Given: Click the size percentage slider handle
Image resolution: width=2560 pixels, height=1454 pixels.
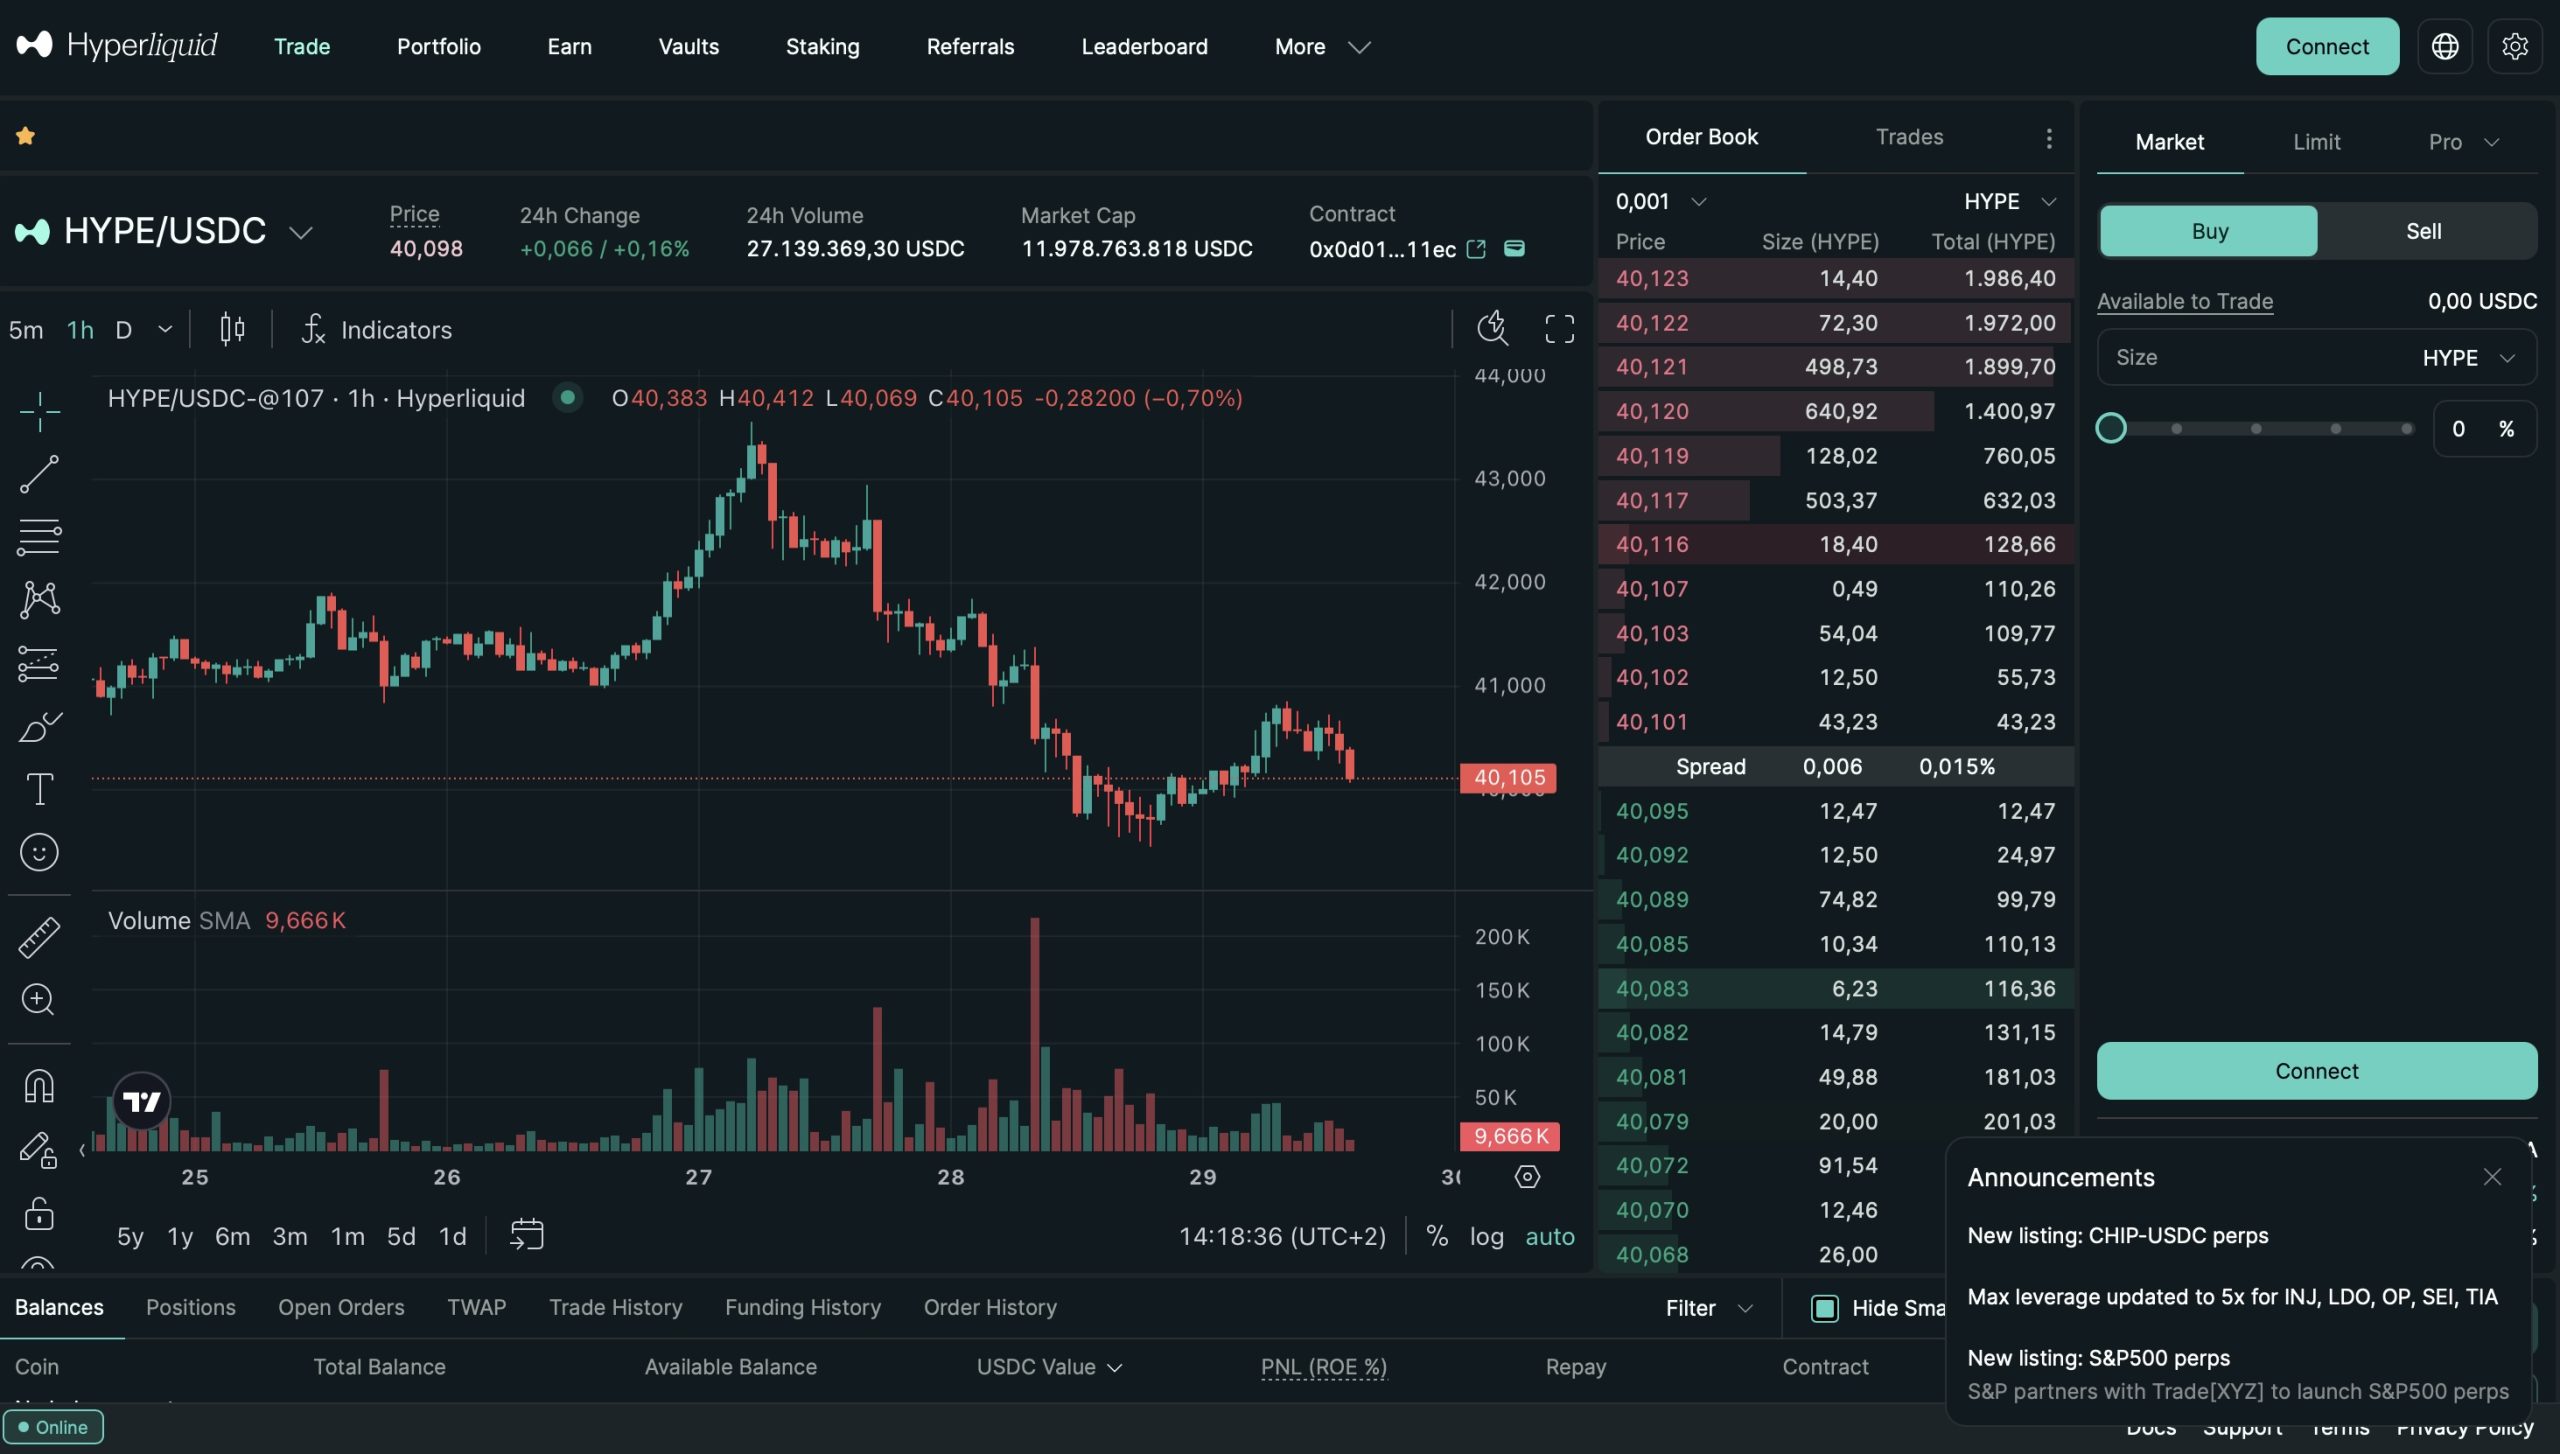Looking at the screenshot, I should click(2111, 429).
